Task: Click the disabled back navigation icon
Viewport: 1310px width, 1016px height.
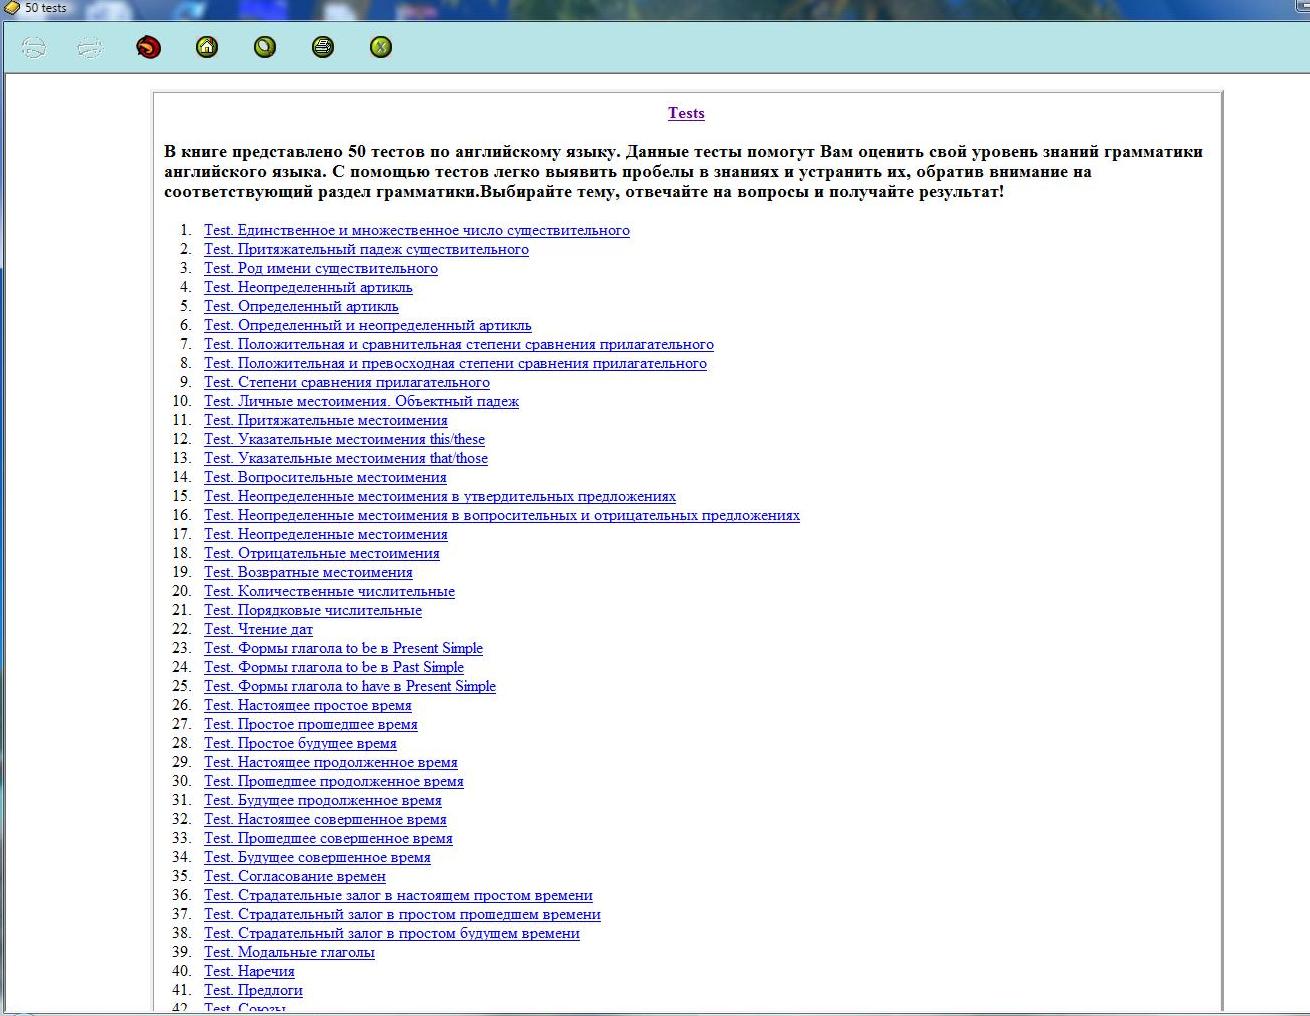Action: pos(34,47)
